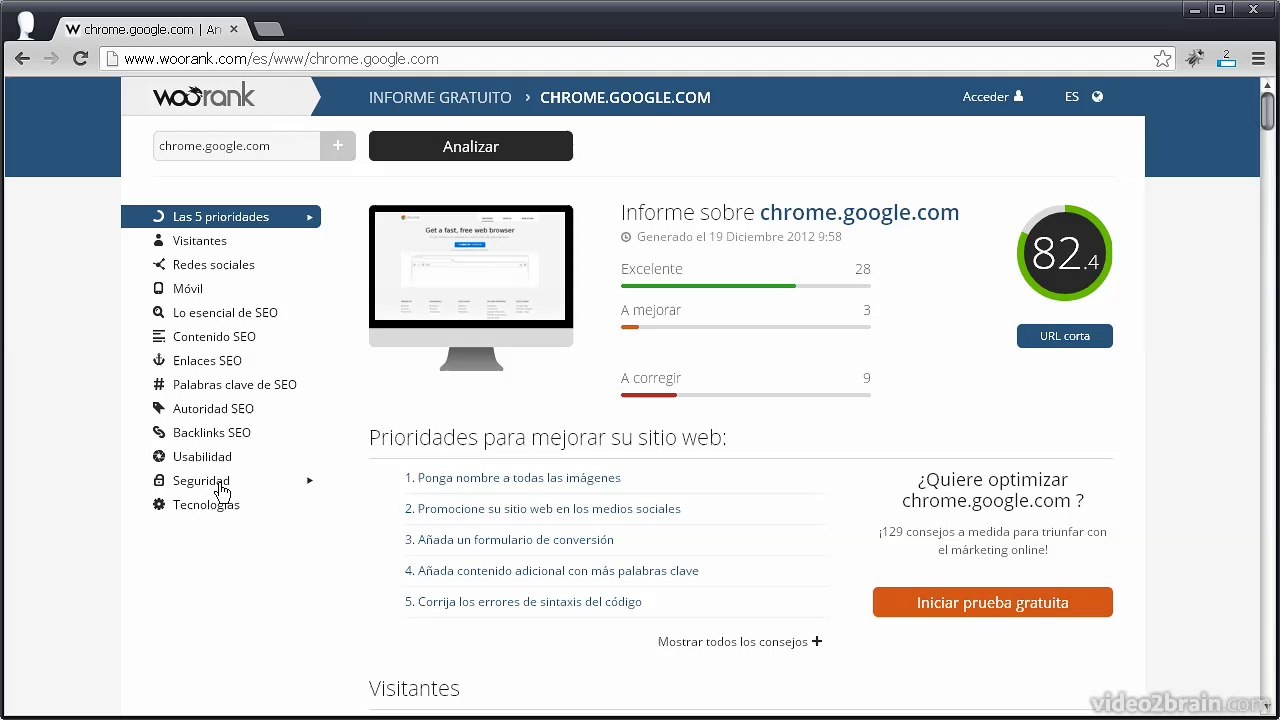
Task: Click the user icon next to Acceder
Action: [1018, 97]
